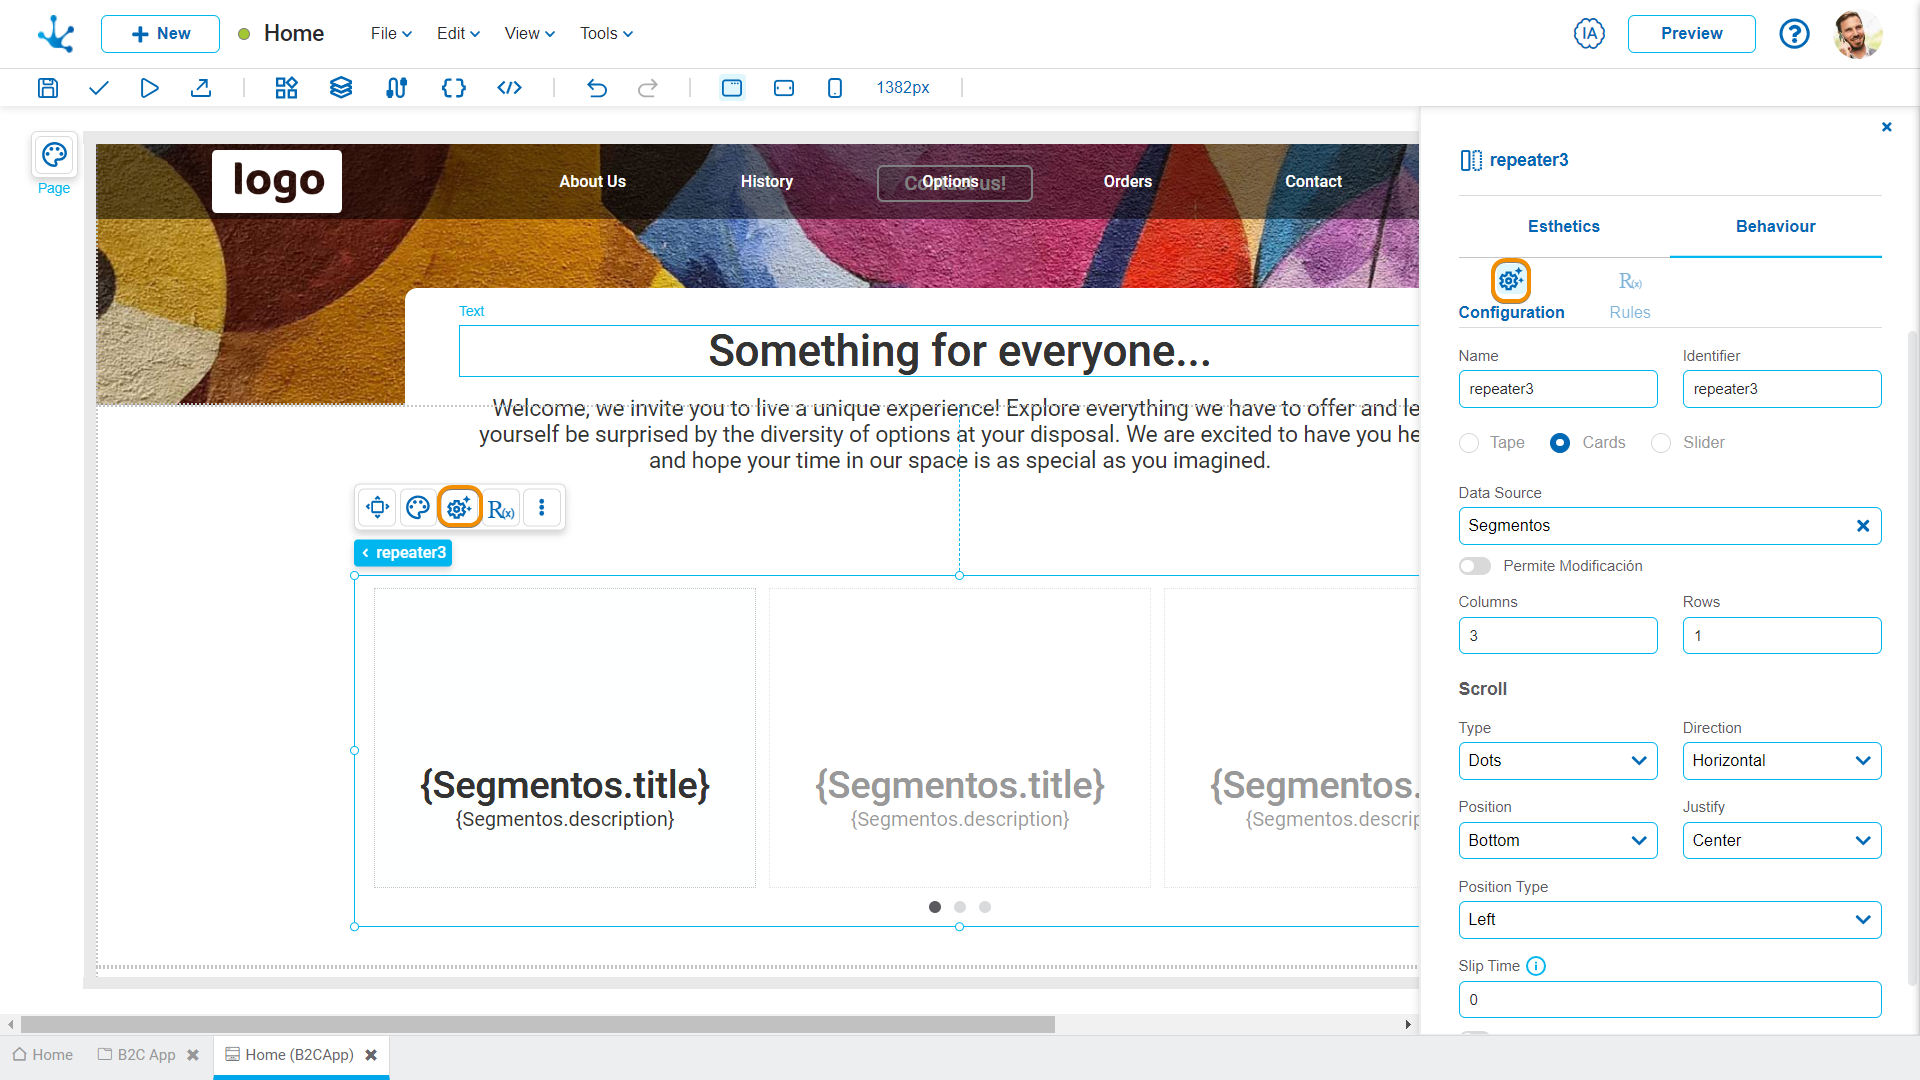Screen dimensions: 1920x1080
Task: Select the move/transform tool icon
Action: click(378, 508)
